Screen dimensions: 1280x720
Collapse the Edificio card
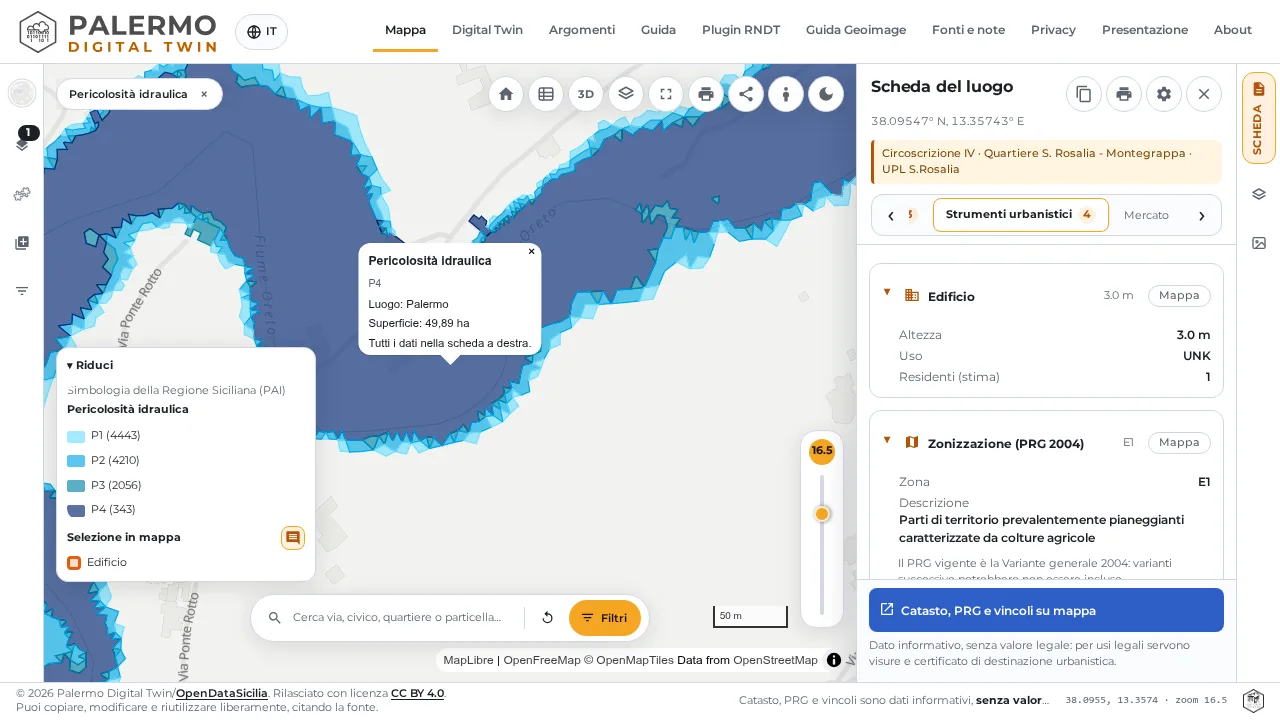tap(886, 292)
